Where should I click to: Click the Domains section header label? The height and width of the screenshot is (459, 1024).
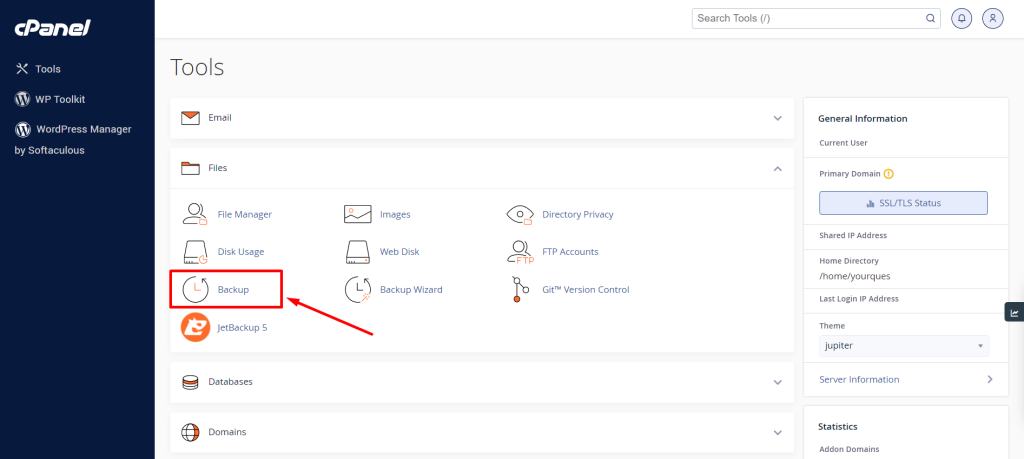227,432
